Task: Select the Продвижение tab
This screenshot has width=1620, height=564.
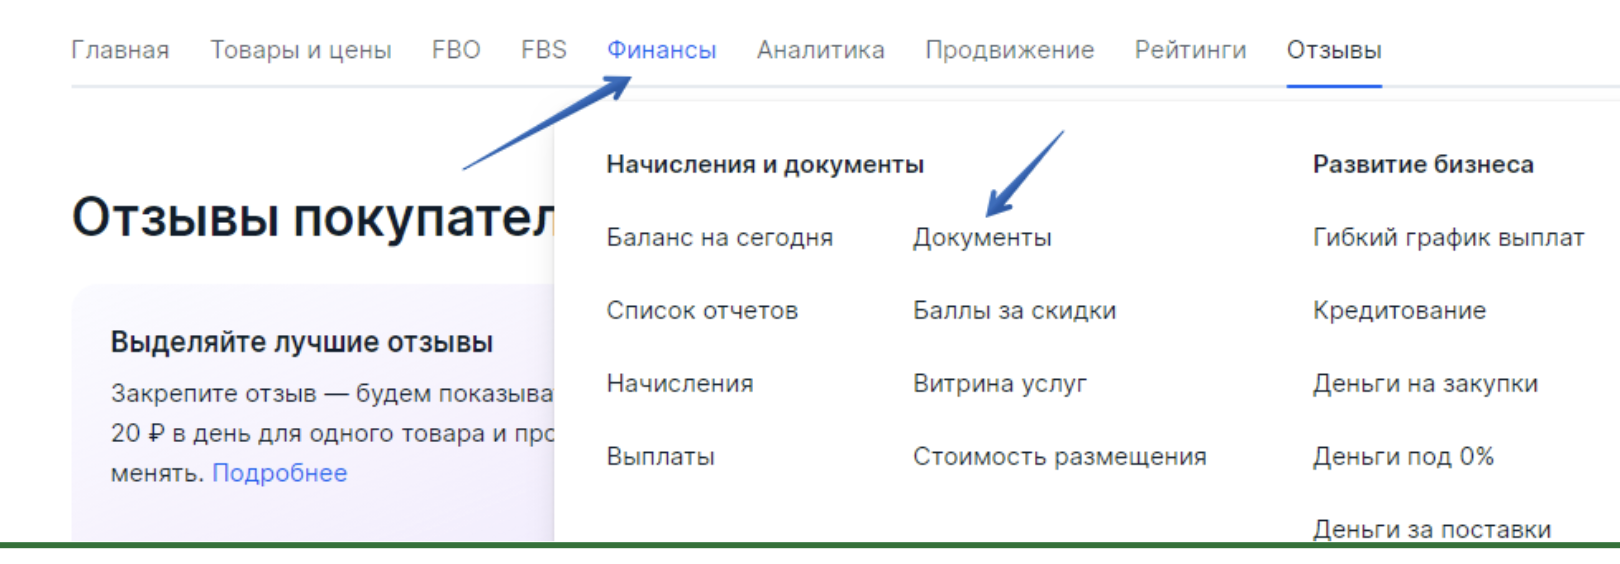Action: 1009,50
